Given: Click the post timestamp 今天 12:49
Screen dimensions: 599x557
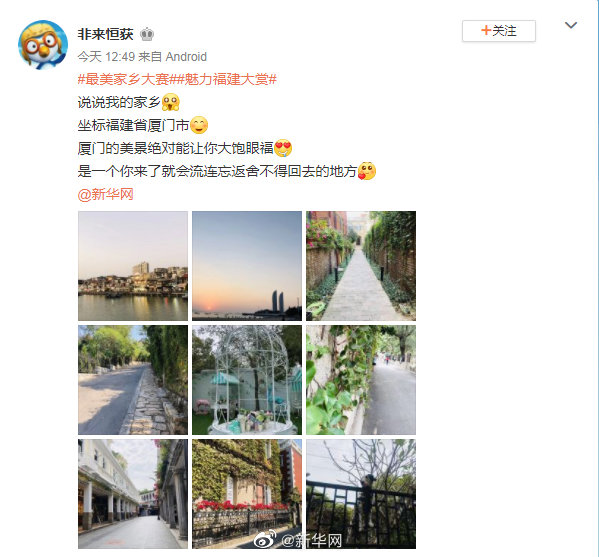Looking at the screenshot, I should pos(106,57).
